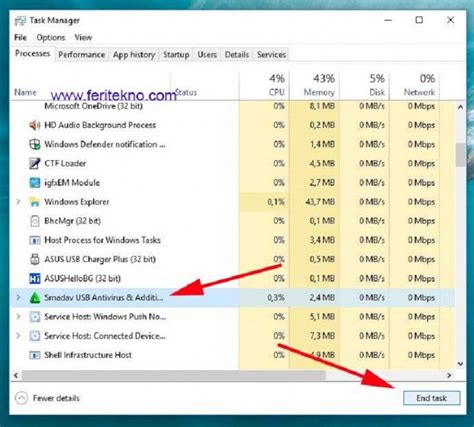Switch to the Users tab
The height and width of the screenshot is (427, 474).
(207, 55)
